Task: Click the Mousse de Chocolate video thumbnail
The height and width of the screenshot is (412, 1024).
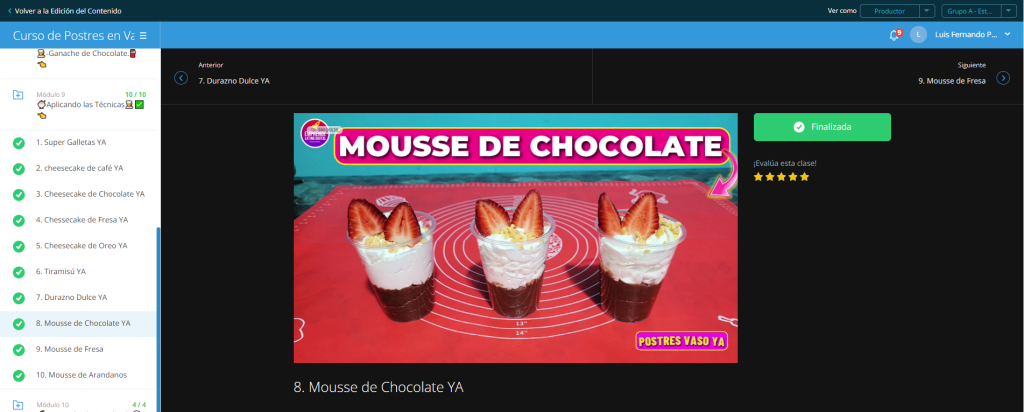Action: (515, 238)
